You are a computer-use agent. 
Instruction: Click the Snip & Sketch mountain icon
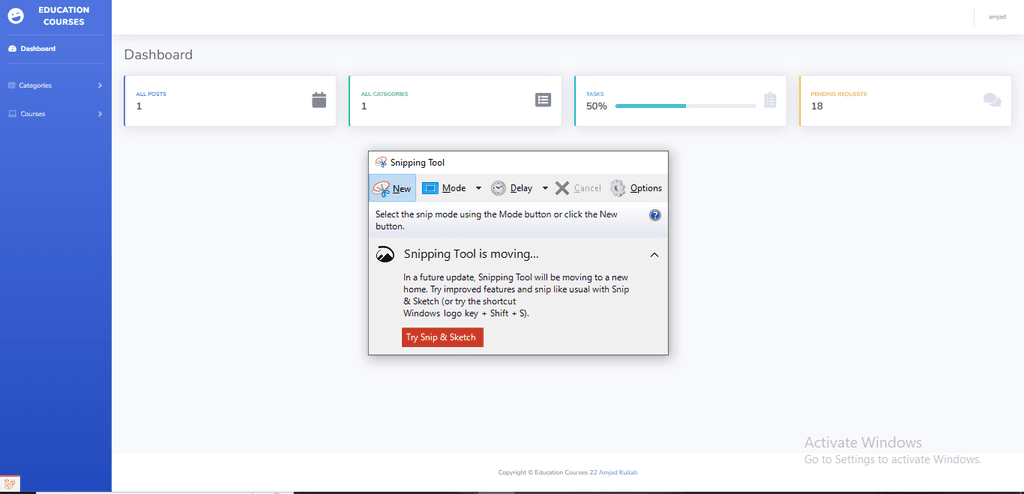coord(385,254)
